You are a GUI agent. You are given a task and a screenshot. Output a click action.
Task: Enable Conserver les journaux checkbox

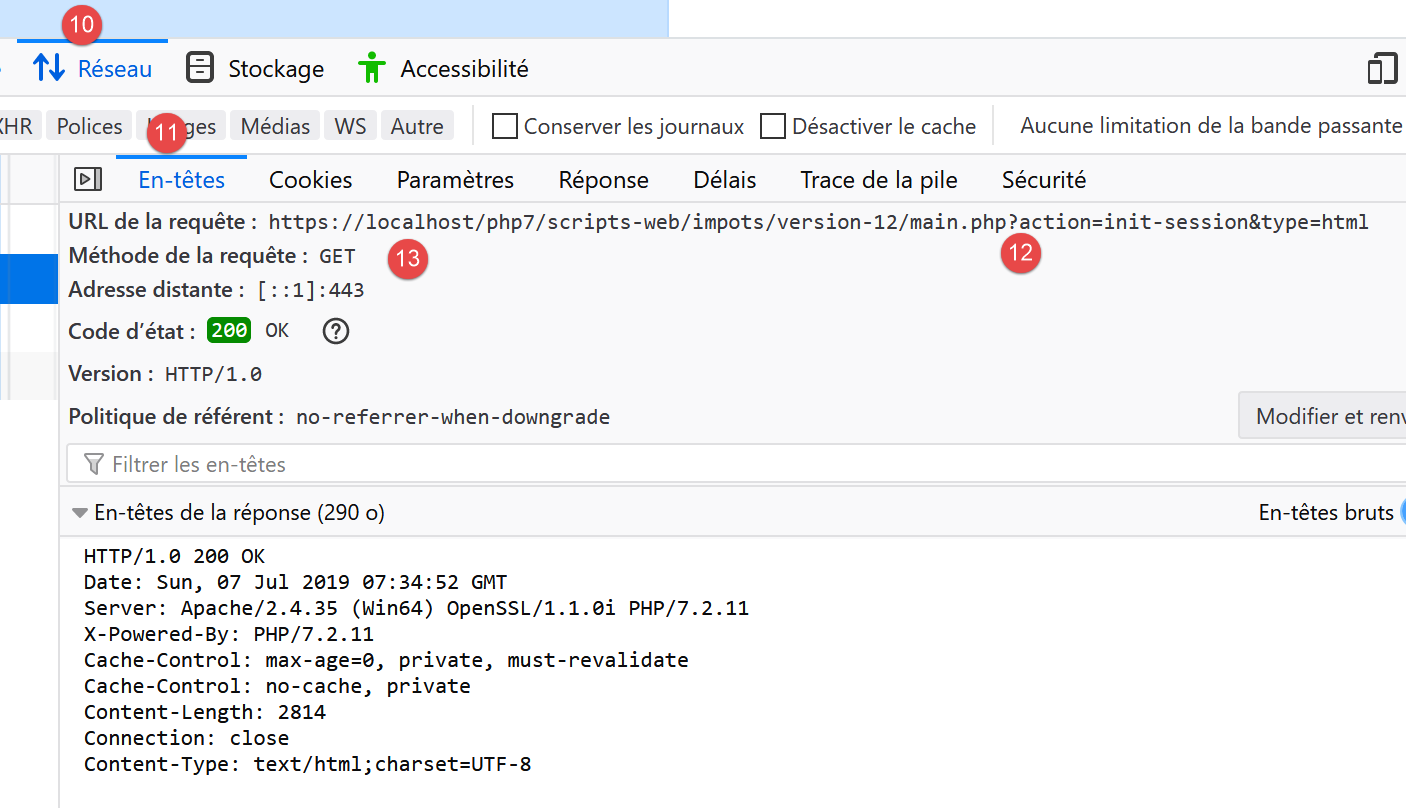[506, 127]
